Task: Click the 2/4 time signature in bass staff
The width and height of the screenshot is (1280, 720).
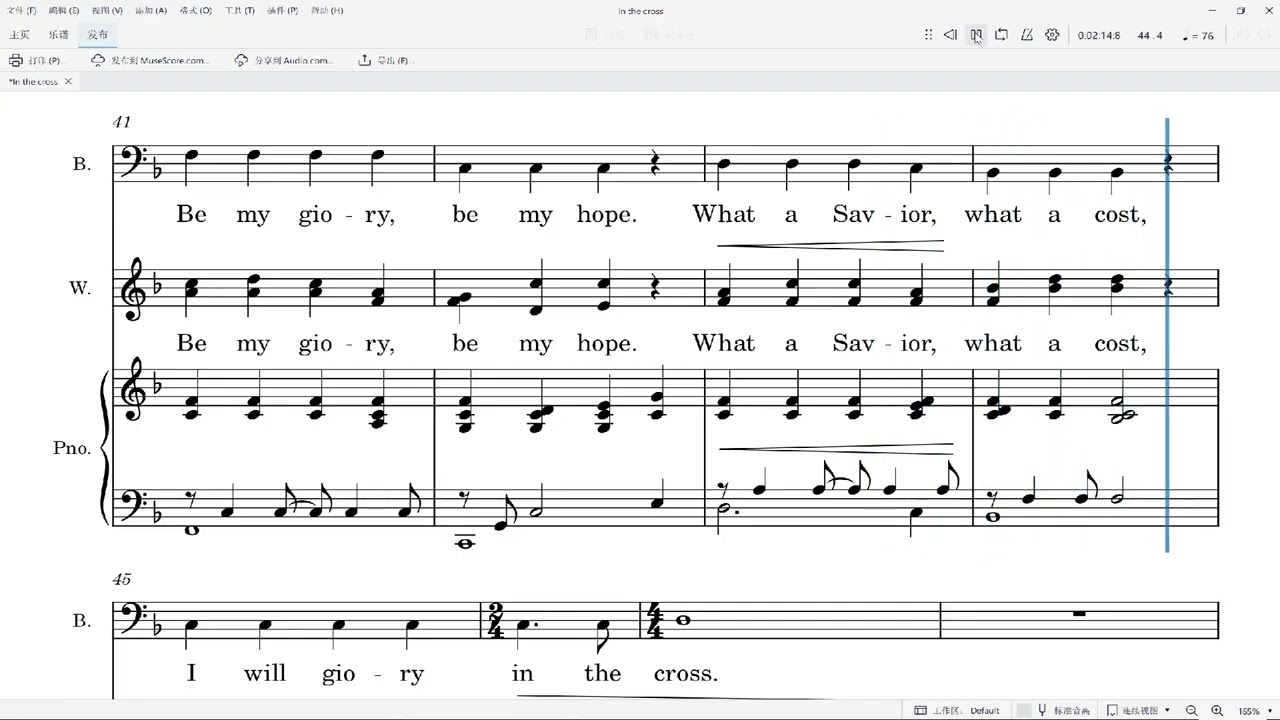Action: 495,621
